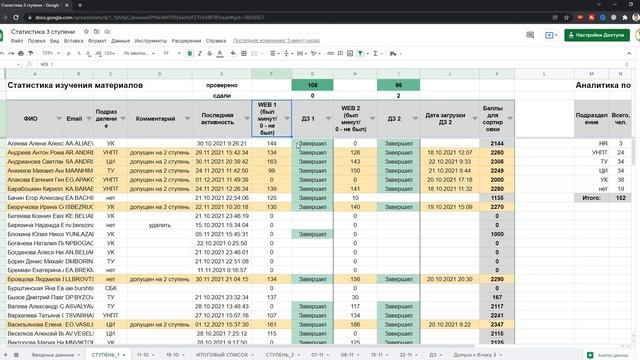
Task: Open ДЗ 1 column filter
Action: (x=329, y=119)
